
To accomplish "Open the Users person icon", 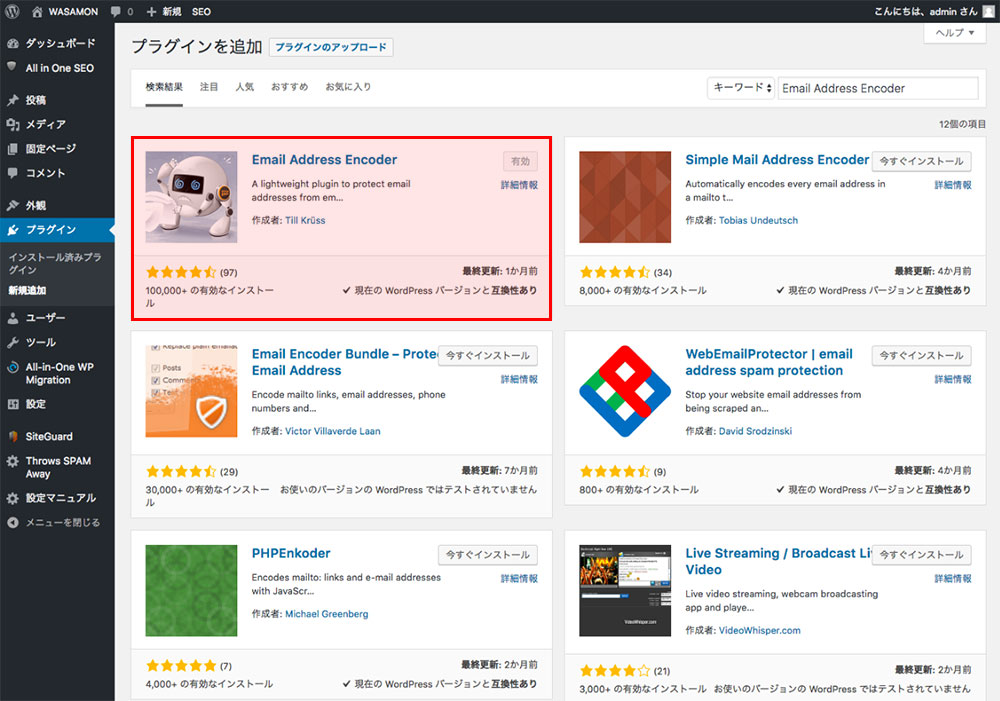I will click(x=13, y=318).
